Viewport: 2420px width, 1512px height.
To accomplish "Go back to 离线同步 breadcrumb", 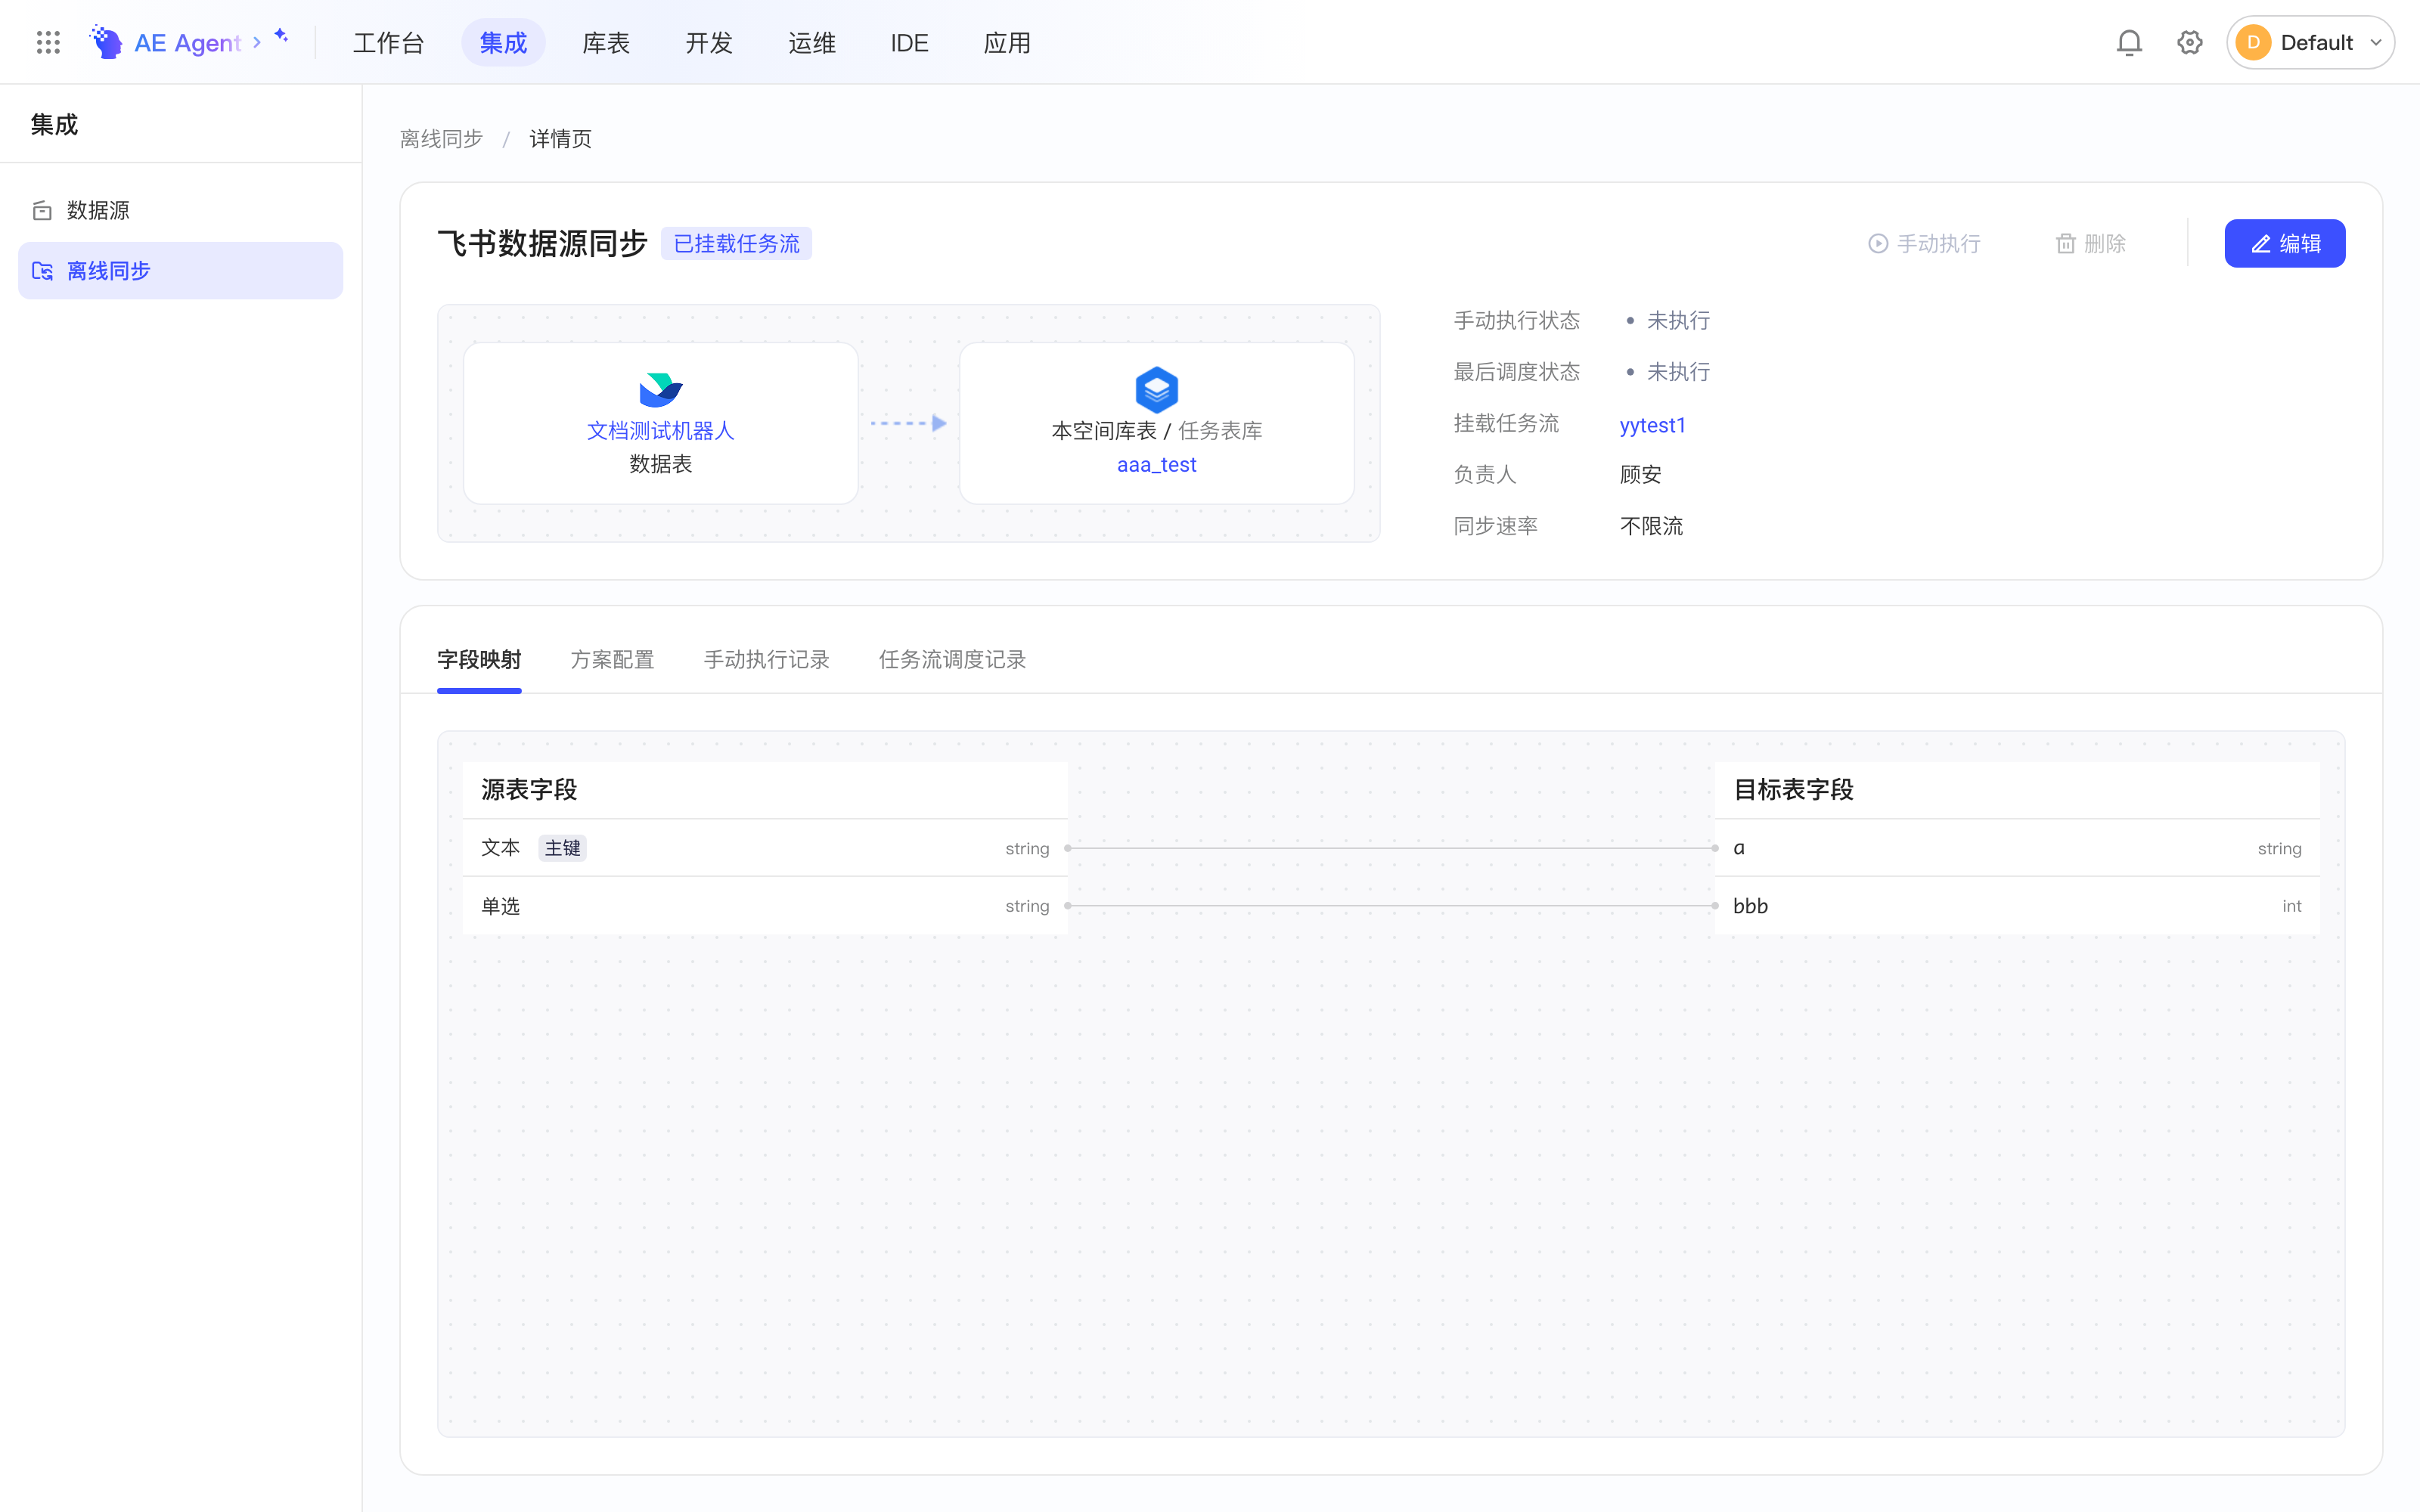I will pos(441,139).
